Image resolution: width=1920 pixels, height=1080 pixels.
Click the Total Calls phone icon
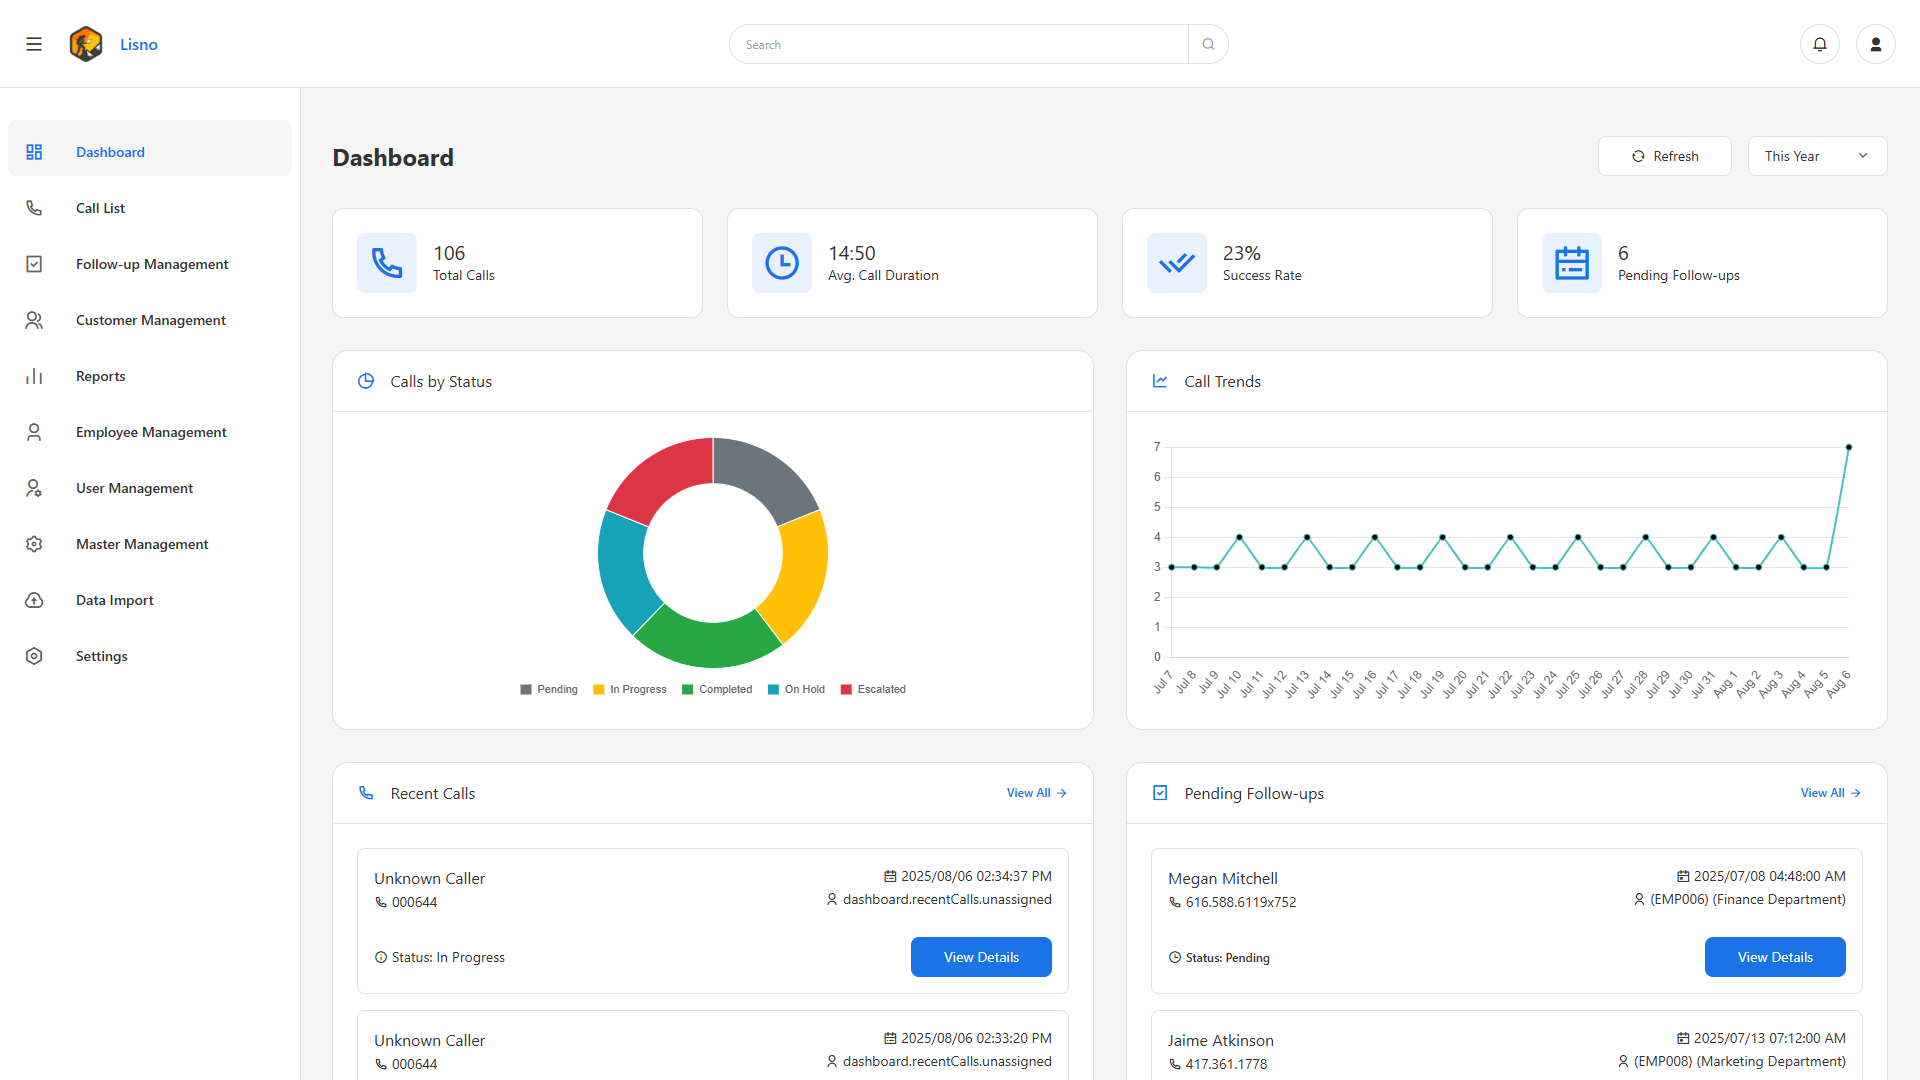[387, 263]
